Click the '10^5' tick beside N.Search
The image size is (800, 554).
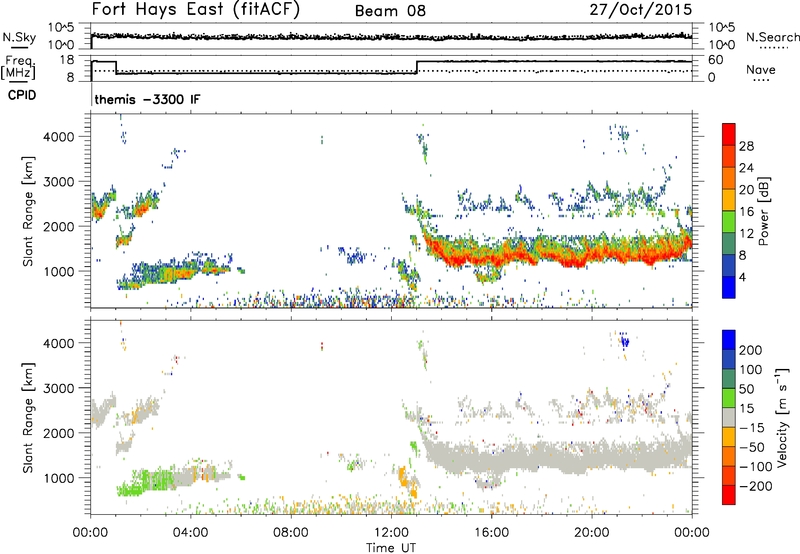722,28
